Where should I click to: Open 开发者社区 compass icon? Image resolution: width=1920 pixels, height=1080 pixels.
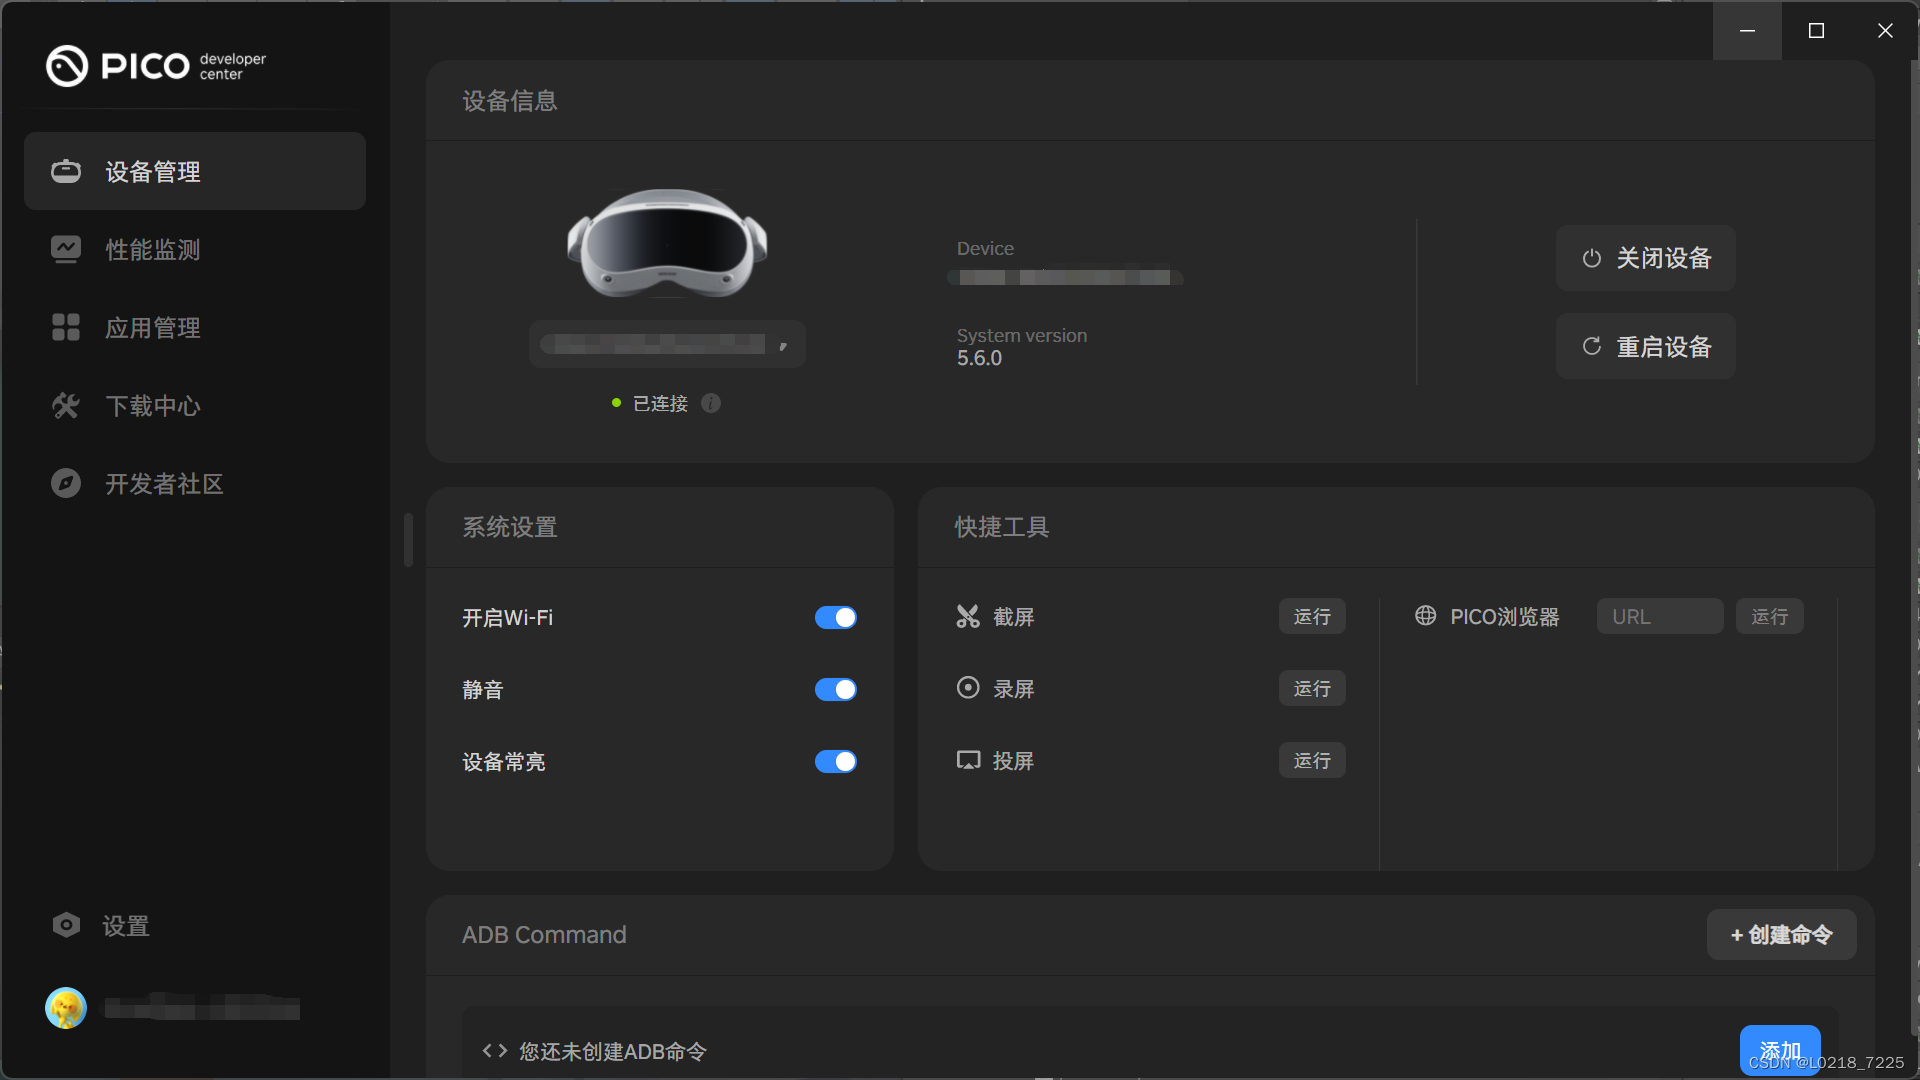tap(66, 483)
